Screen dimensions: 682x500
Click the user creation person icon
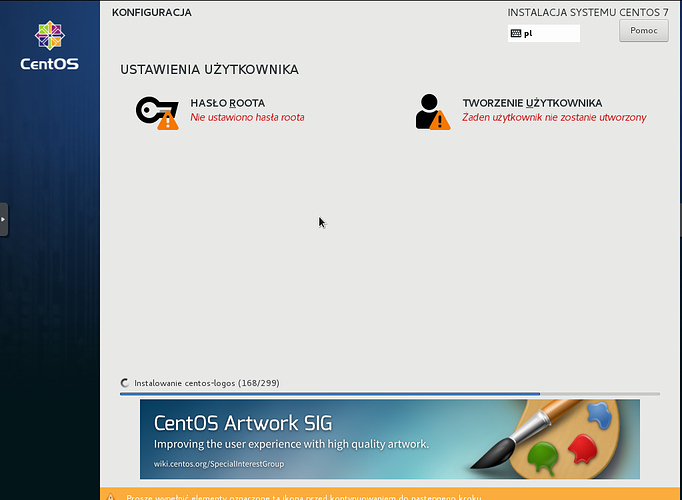[429, 108]
